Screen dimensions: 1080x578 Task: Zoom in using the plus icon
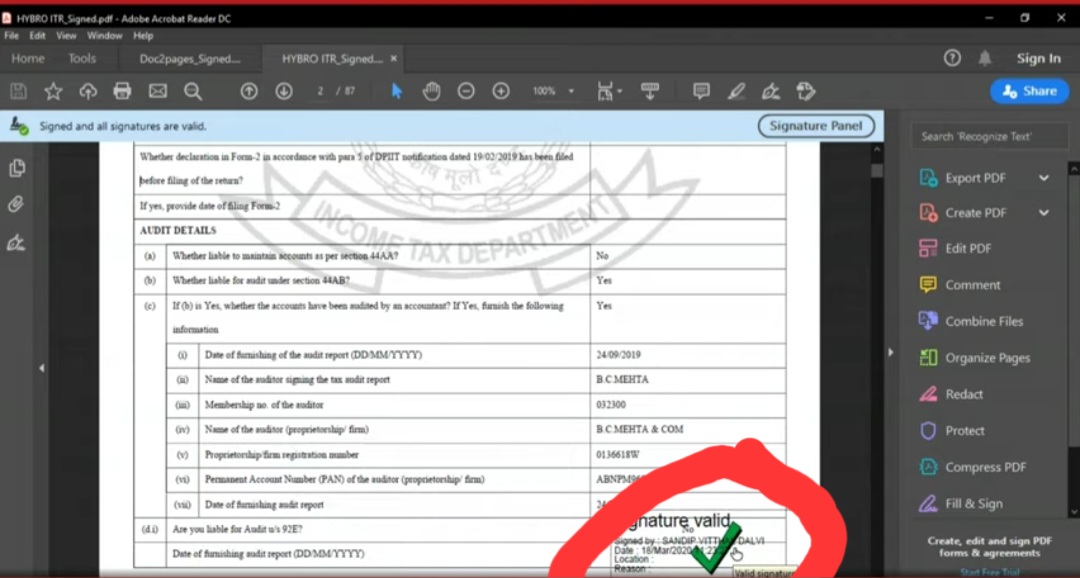501,90
